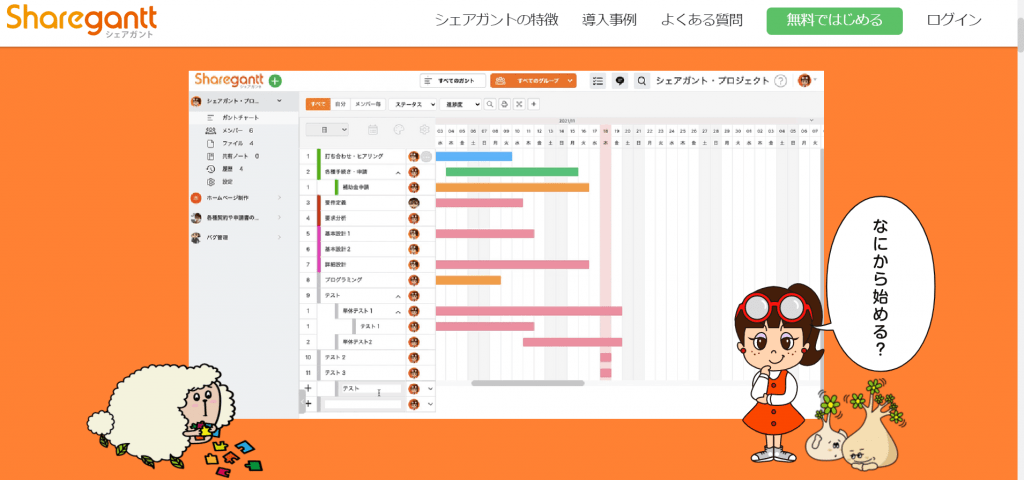
Task: Switch to the メンバー毎 filter
Action: tap(368, 104)
